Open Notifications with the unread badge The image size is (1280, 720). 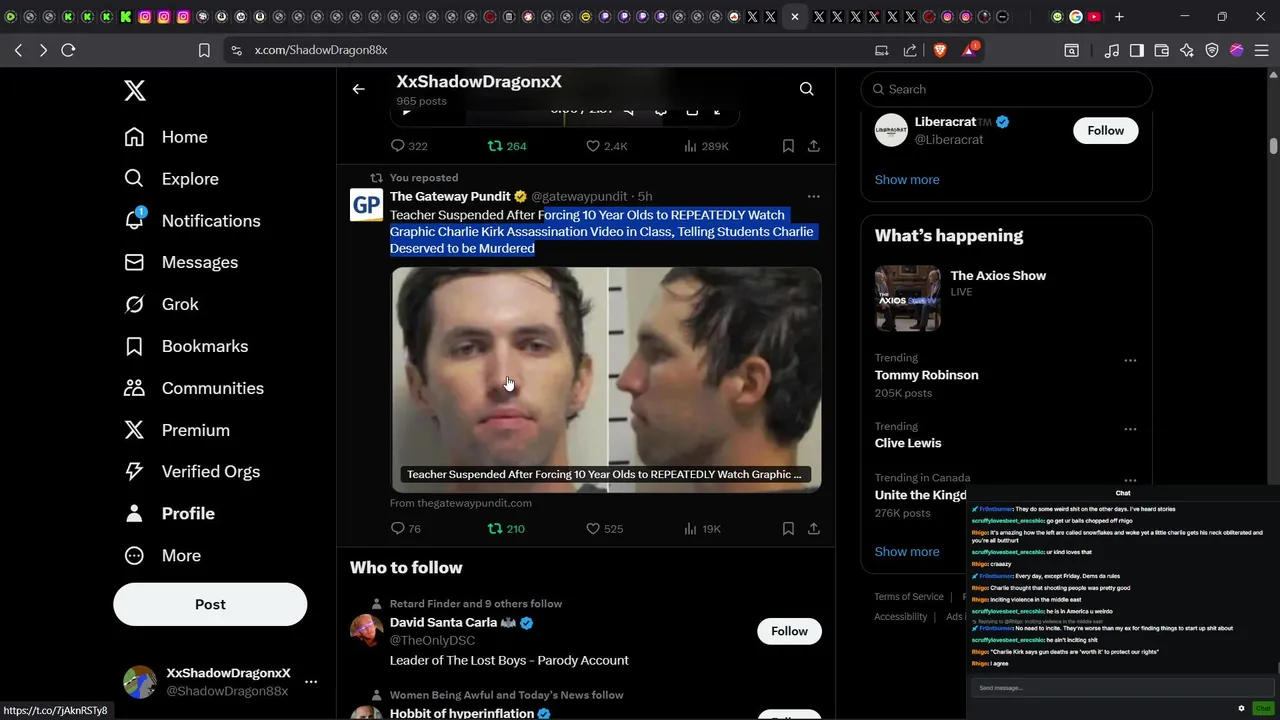192,221
